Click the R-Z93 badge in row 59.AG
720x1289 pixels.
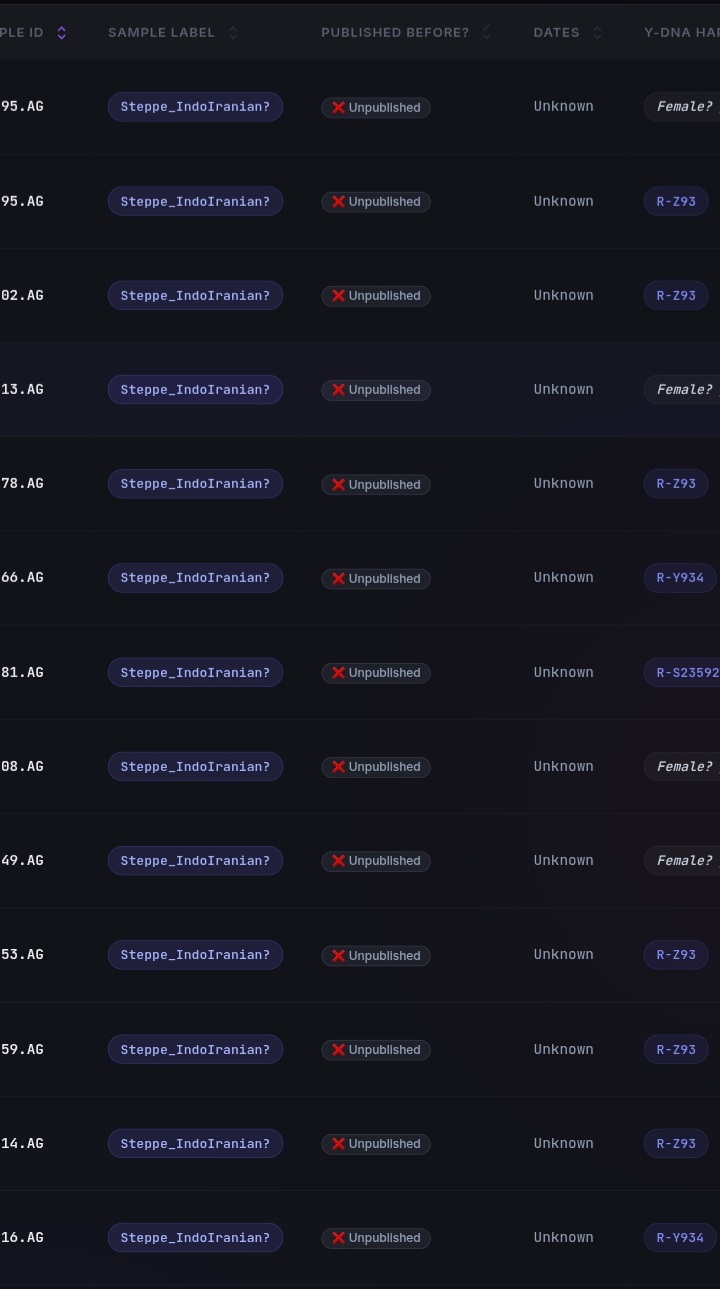point(676,1049)
